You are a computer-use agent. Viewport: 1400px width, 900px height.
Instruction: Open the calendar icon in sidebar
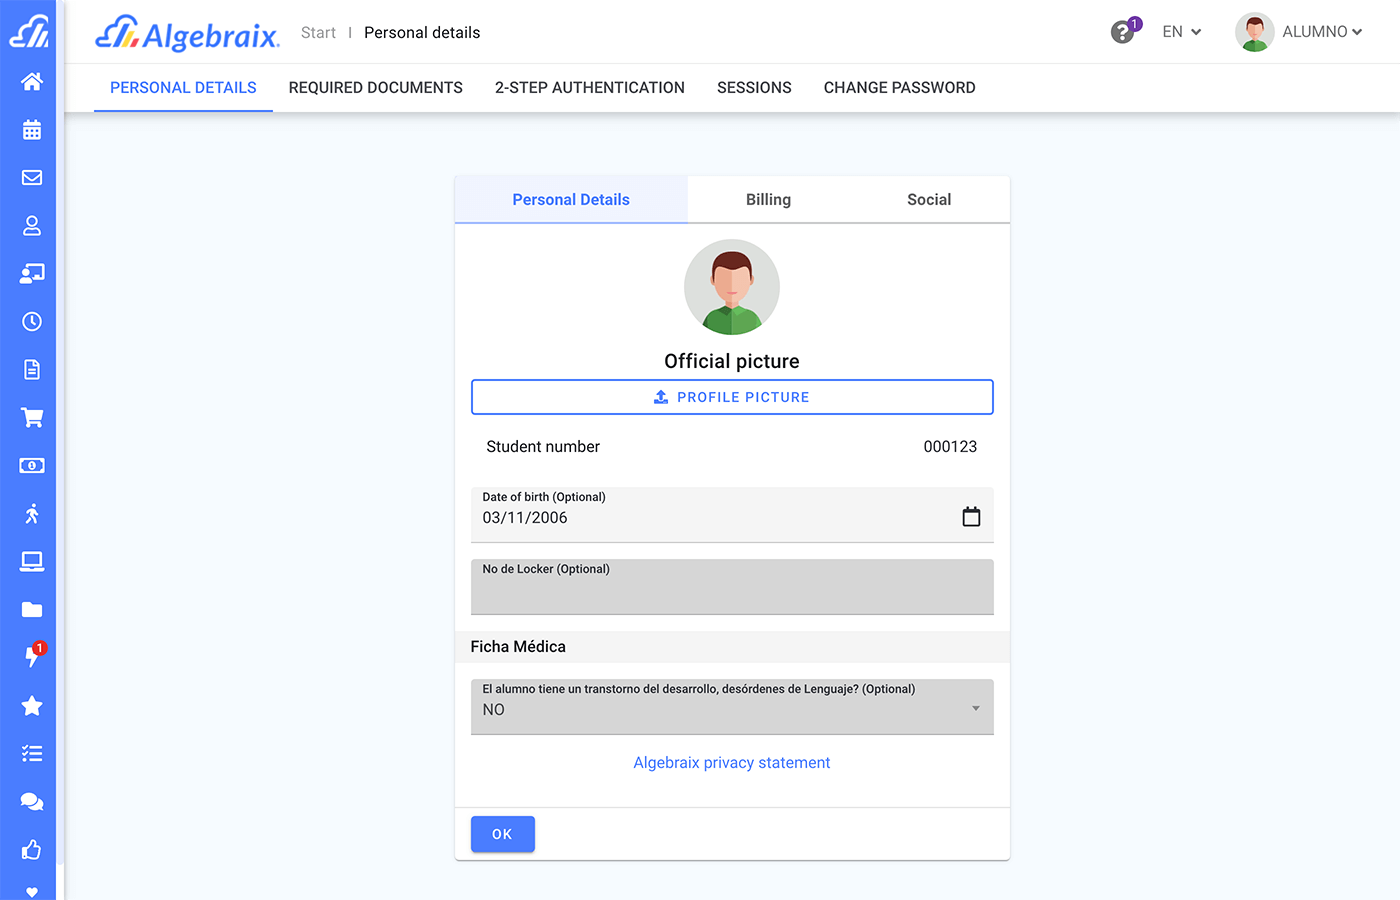[x=32, y=130]
